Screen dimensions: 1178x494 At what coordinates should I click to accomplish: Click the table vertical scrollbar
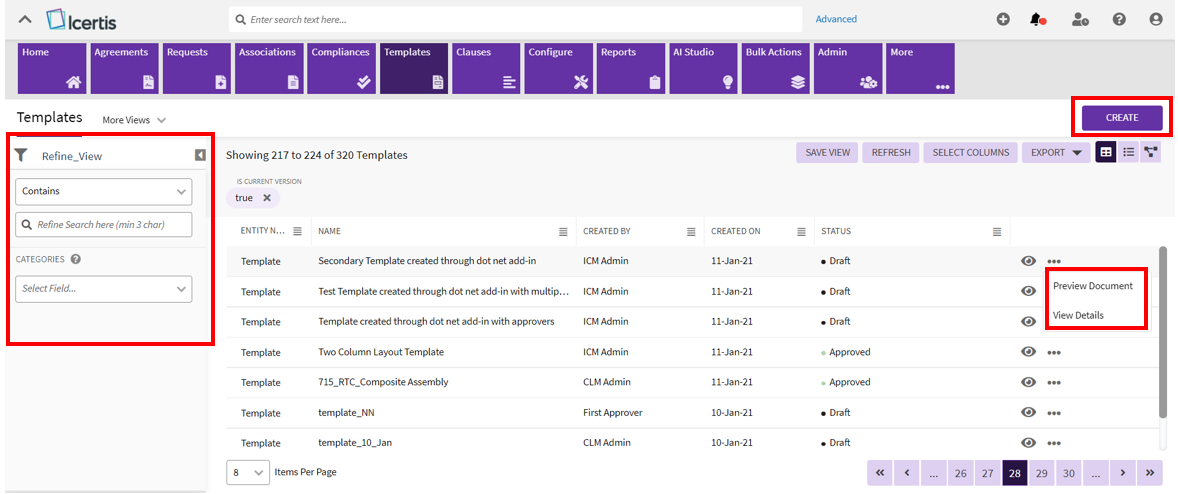[1161, 330]
